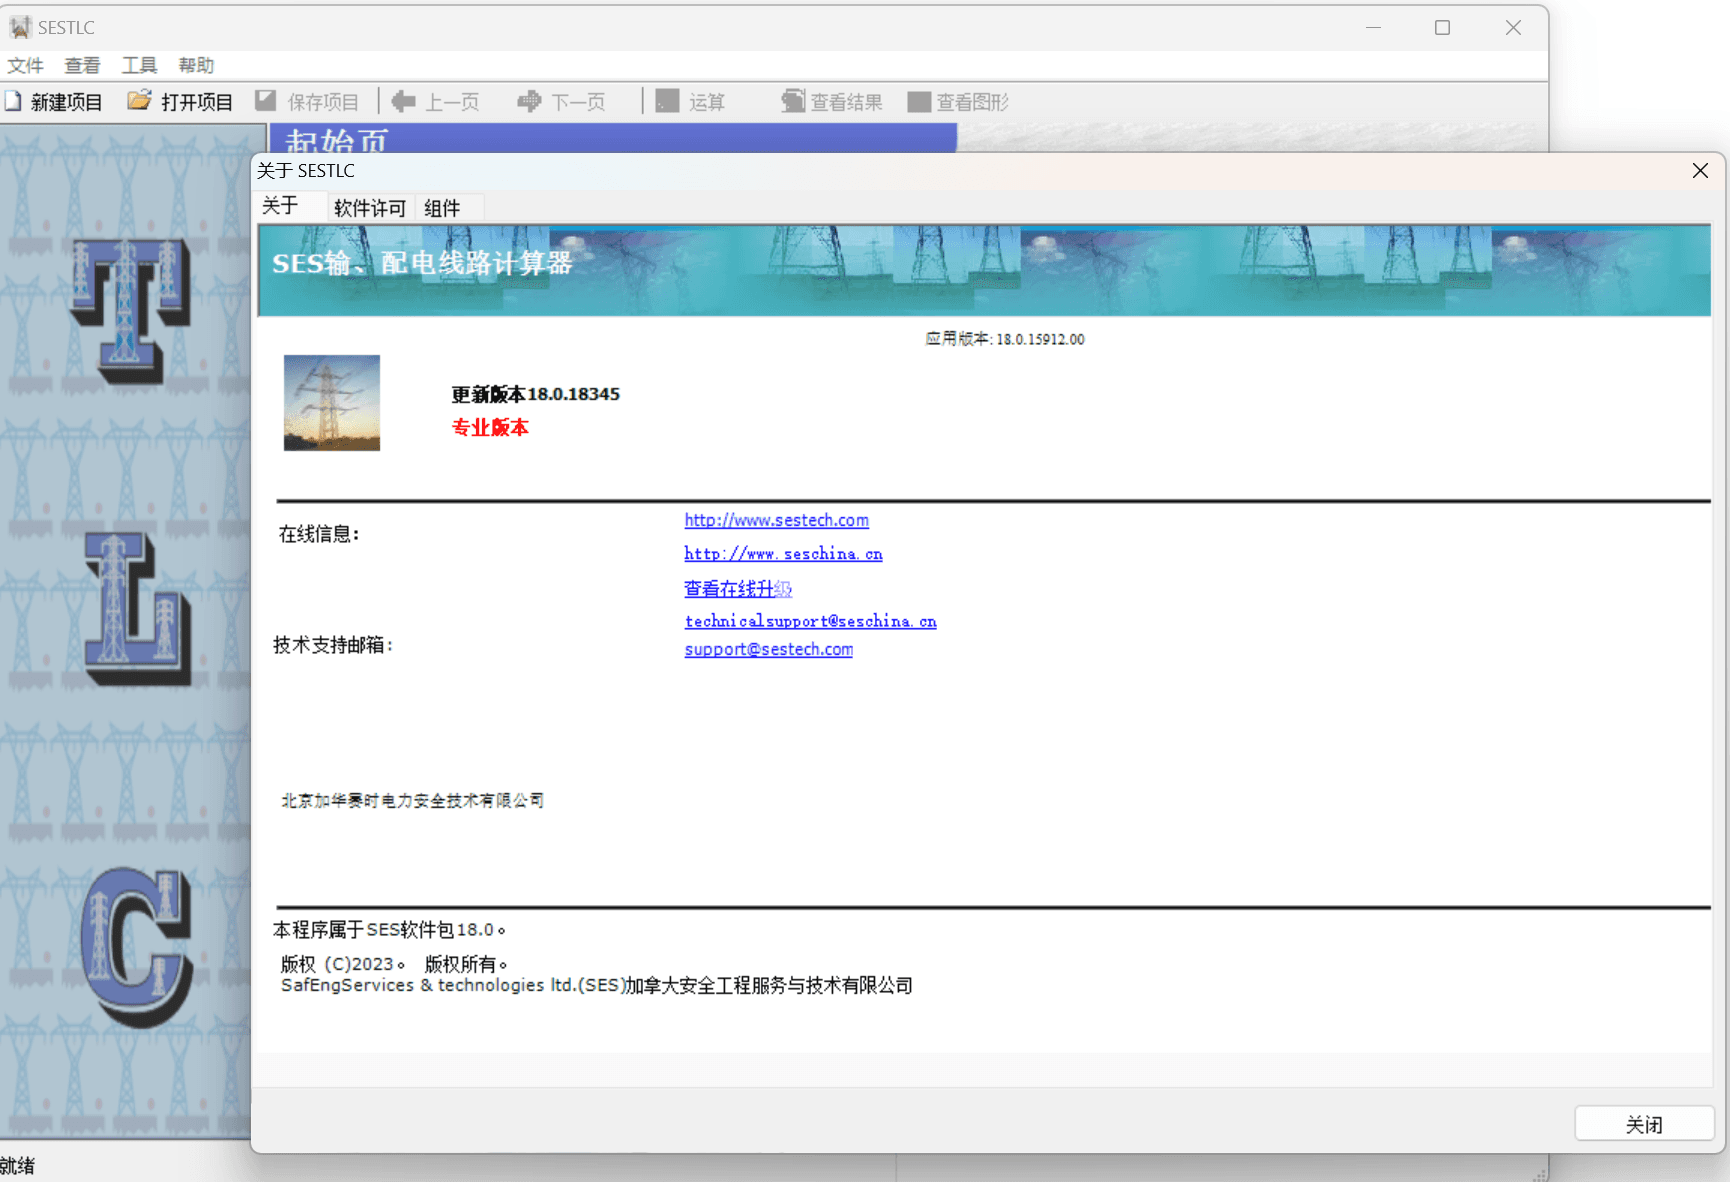Screen dimensions: 1730x1182
Task: Click the large L tower logo in sidebar
Action: coord(138,609)
